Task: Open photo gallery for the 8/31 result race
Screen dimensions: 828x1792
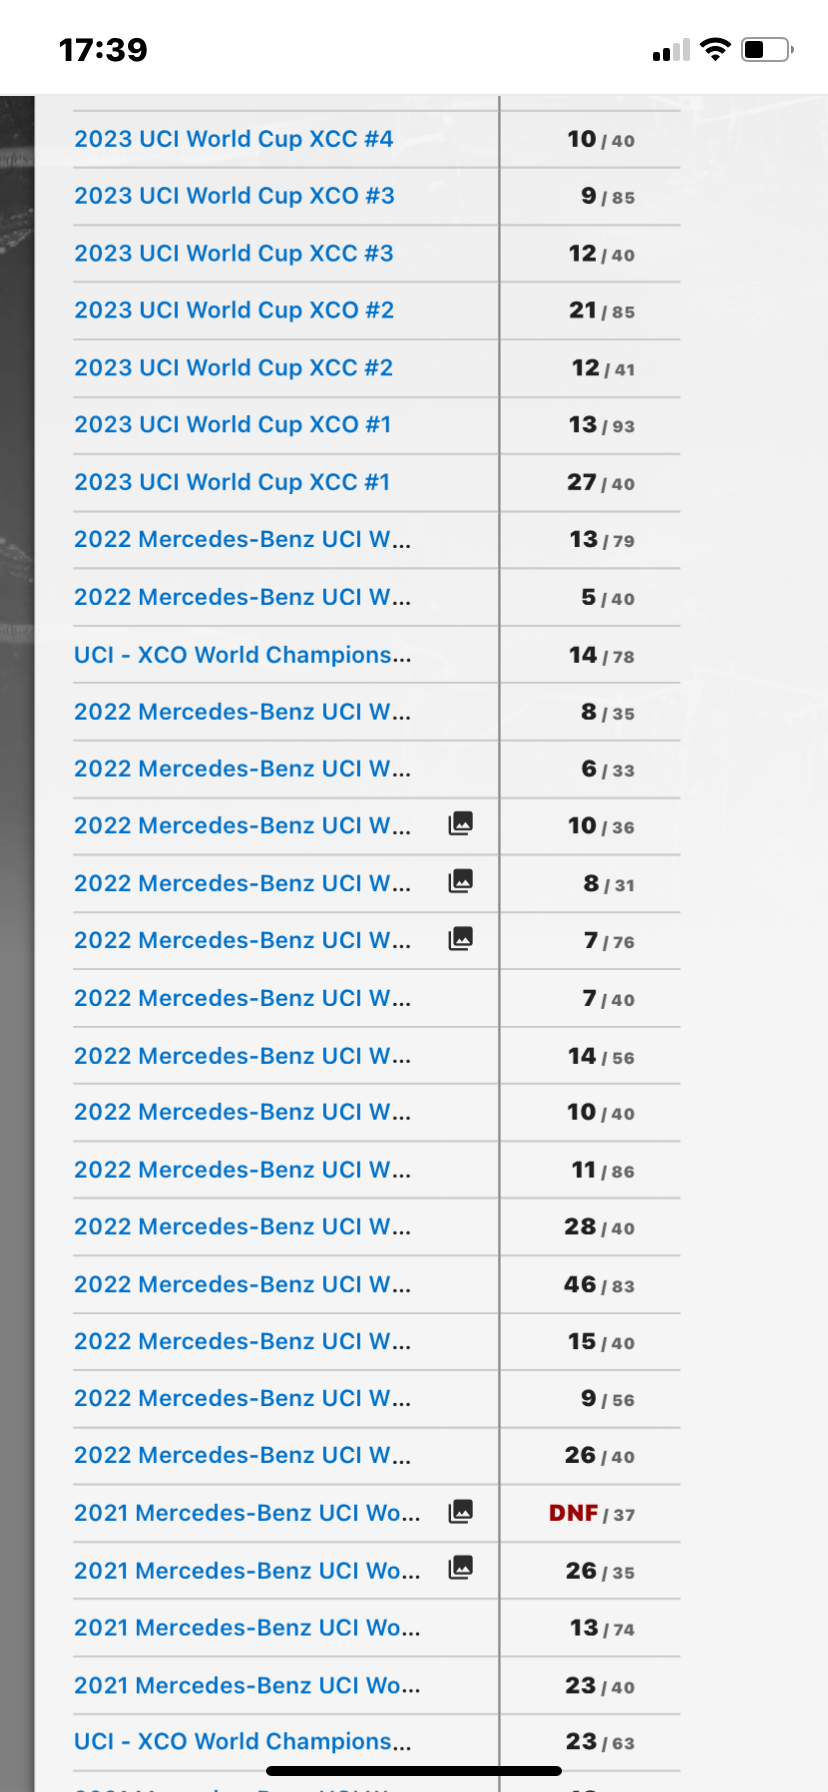Action: (x=460, y=881)
